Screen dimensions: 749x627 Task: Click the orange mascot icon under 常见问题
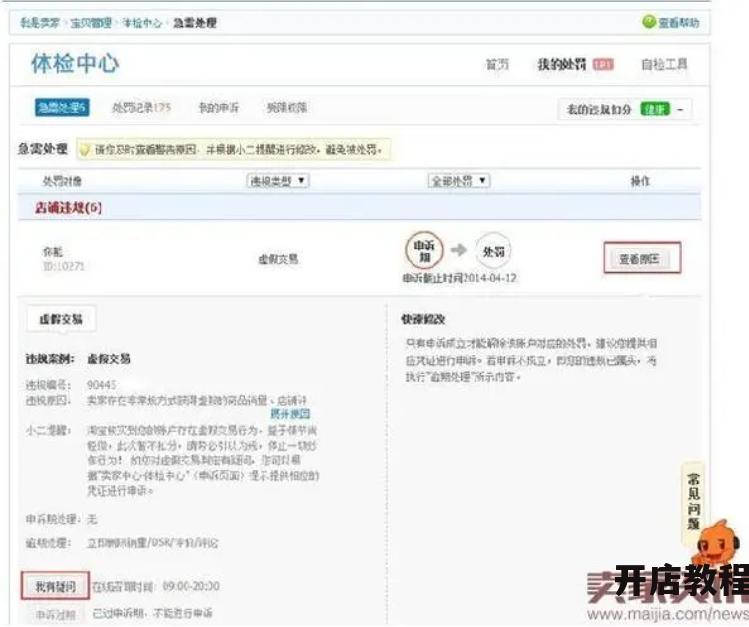tap(715, 542)
